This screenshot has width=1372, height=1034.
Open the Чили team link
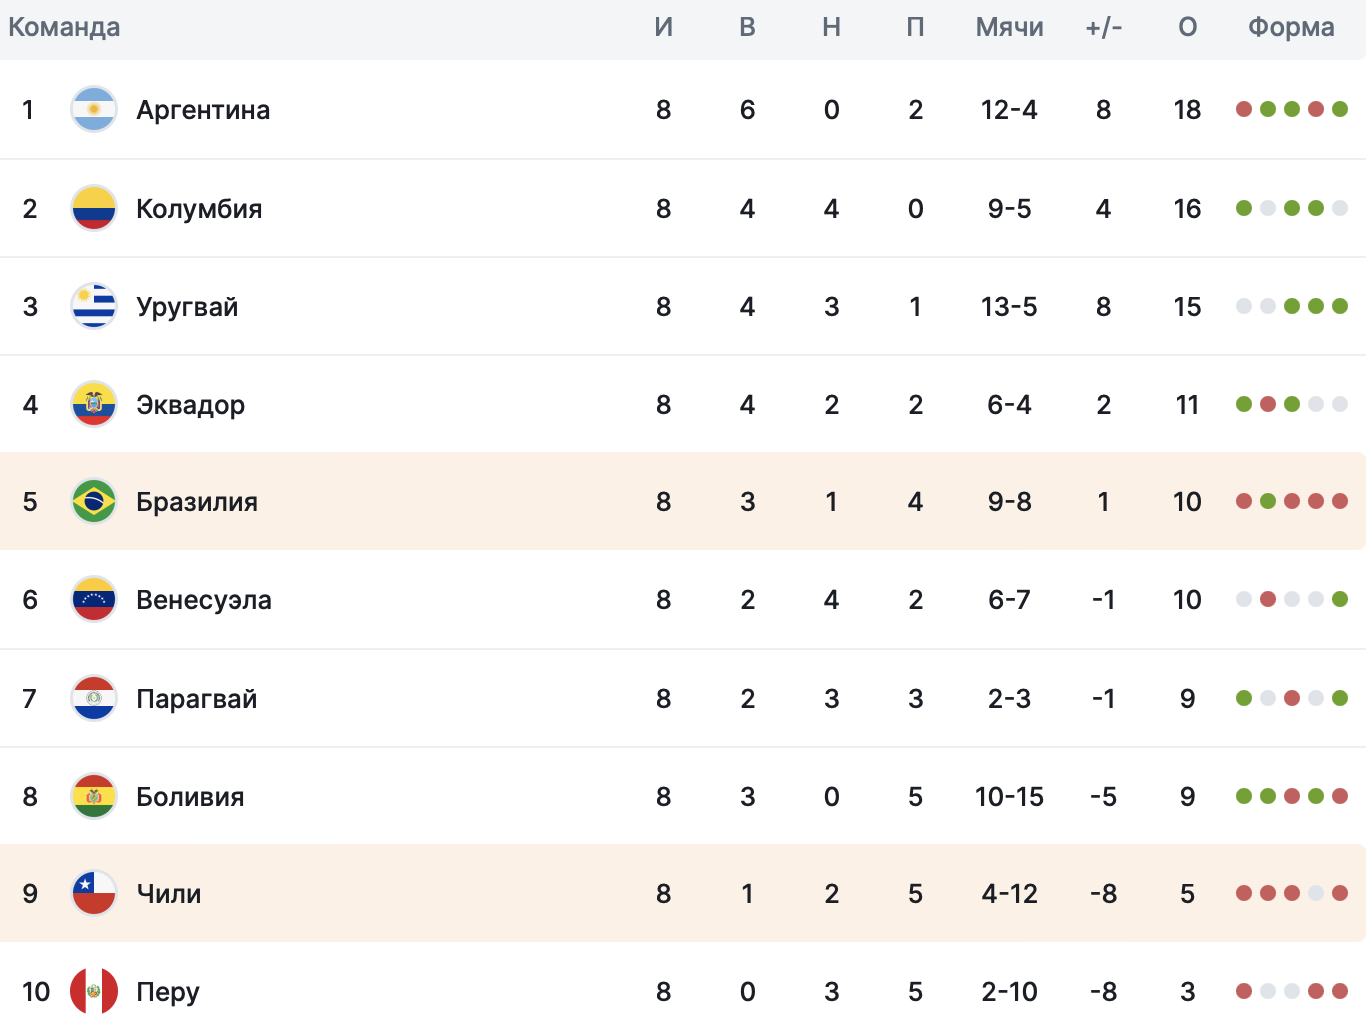(169, 893)
